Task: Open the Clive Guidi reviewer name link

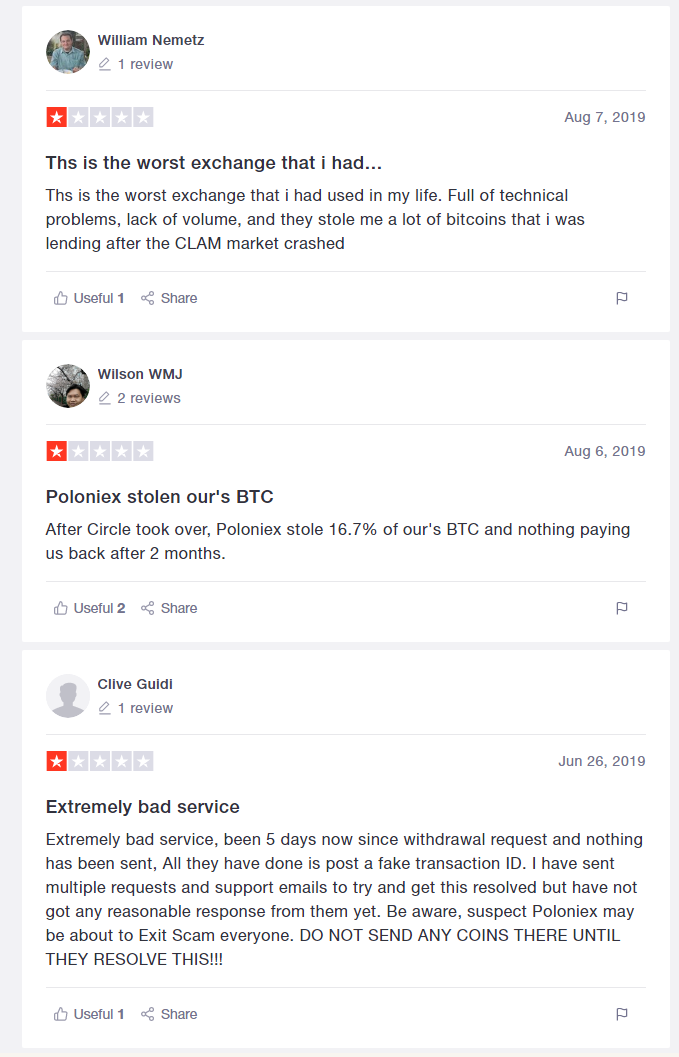Action: coord(136,684)
